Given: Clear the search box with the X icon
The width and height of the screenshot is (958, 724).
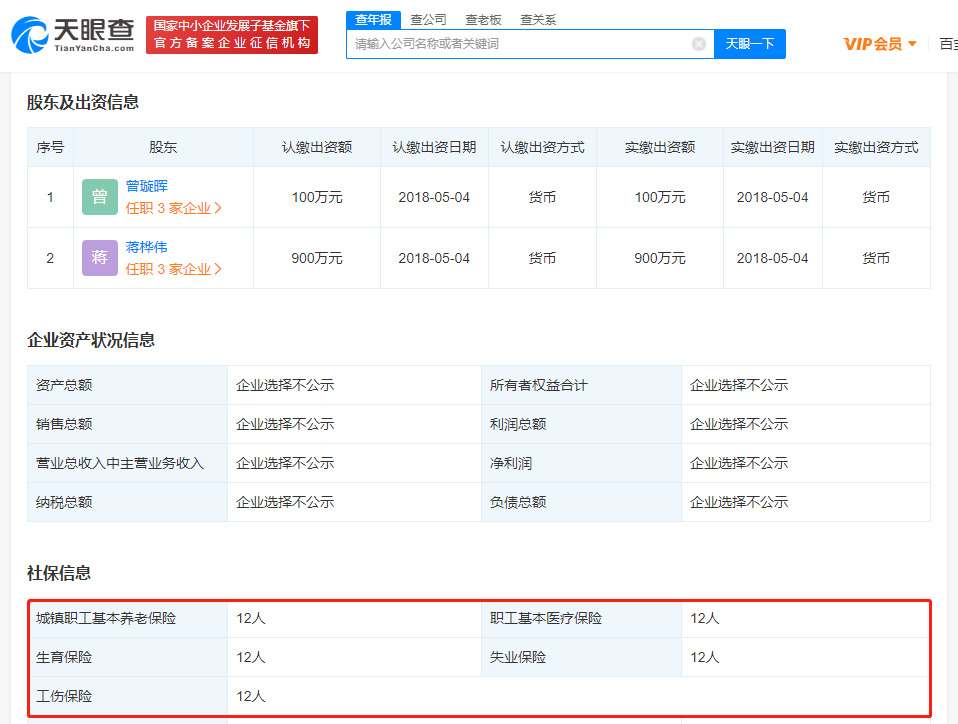Looking at the screenshot, I should [x=698, y=44].
